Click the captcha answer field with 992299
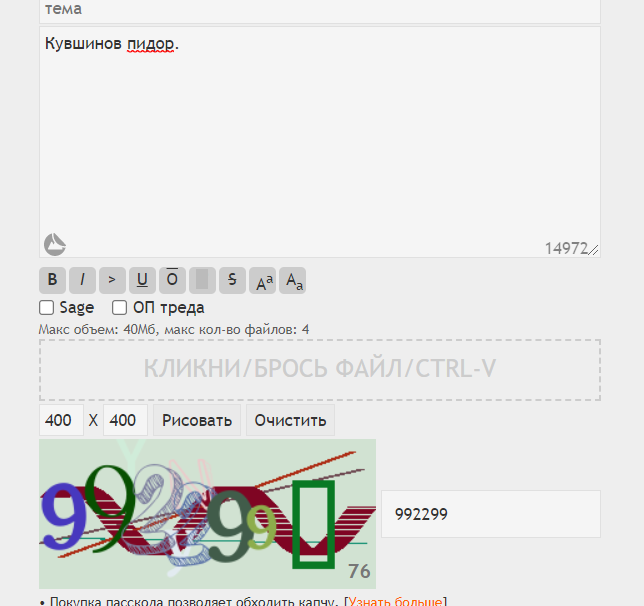The width and height of the screenshot is (644, 606). 491,514
